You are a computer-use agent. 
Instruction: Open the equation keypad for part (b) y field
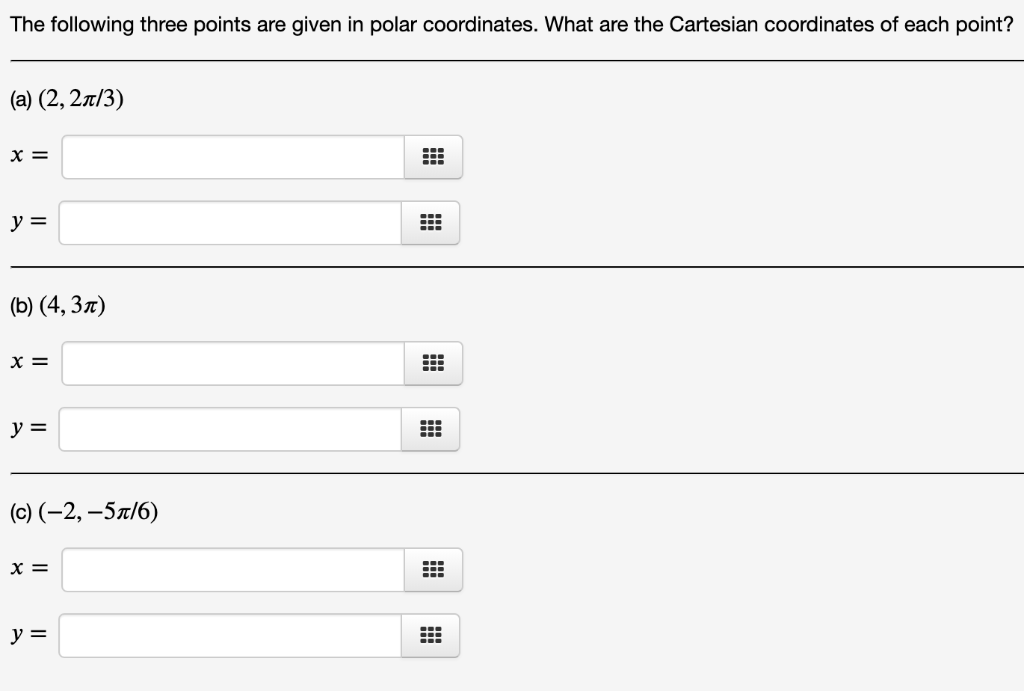click(431, 429)
